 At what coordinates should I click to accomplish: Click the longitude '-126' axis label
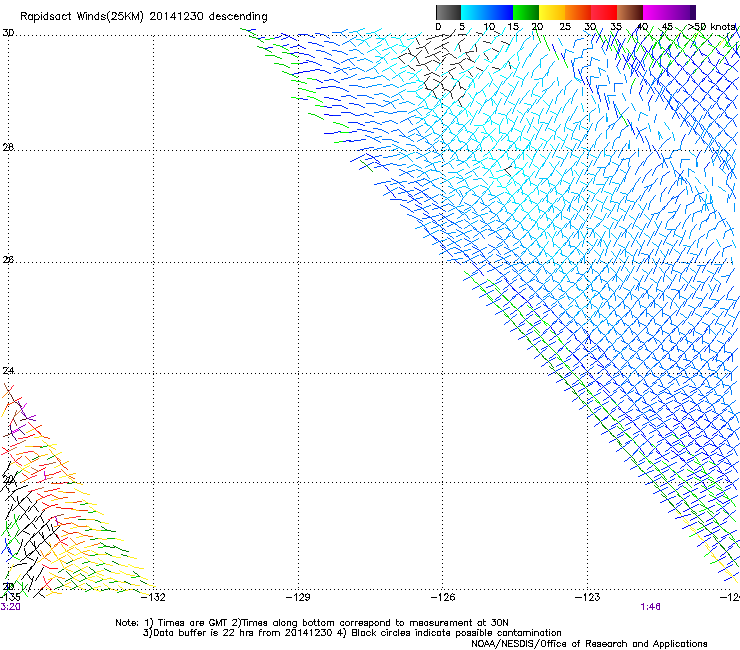(x=443, y=598)
